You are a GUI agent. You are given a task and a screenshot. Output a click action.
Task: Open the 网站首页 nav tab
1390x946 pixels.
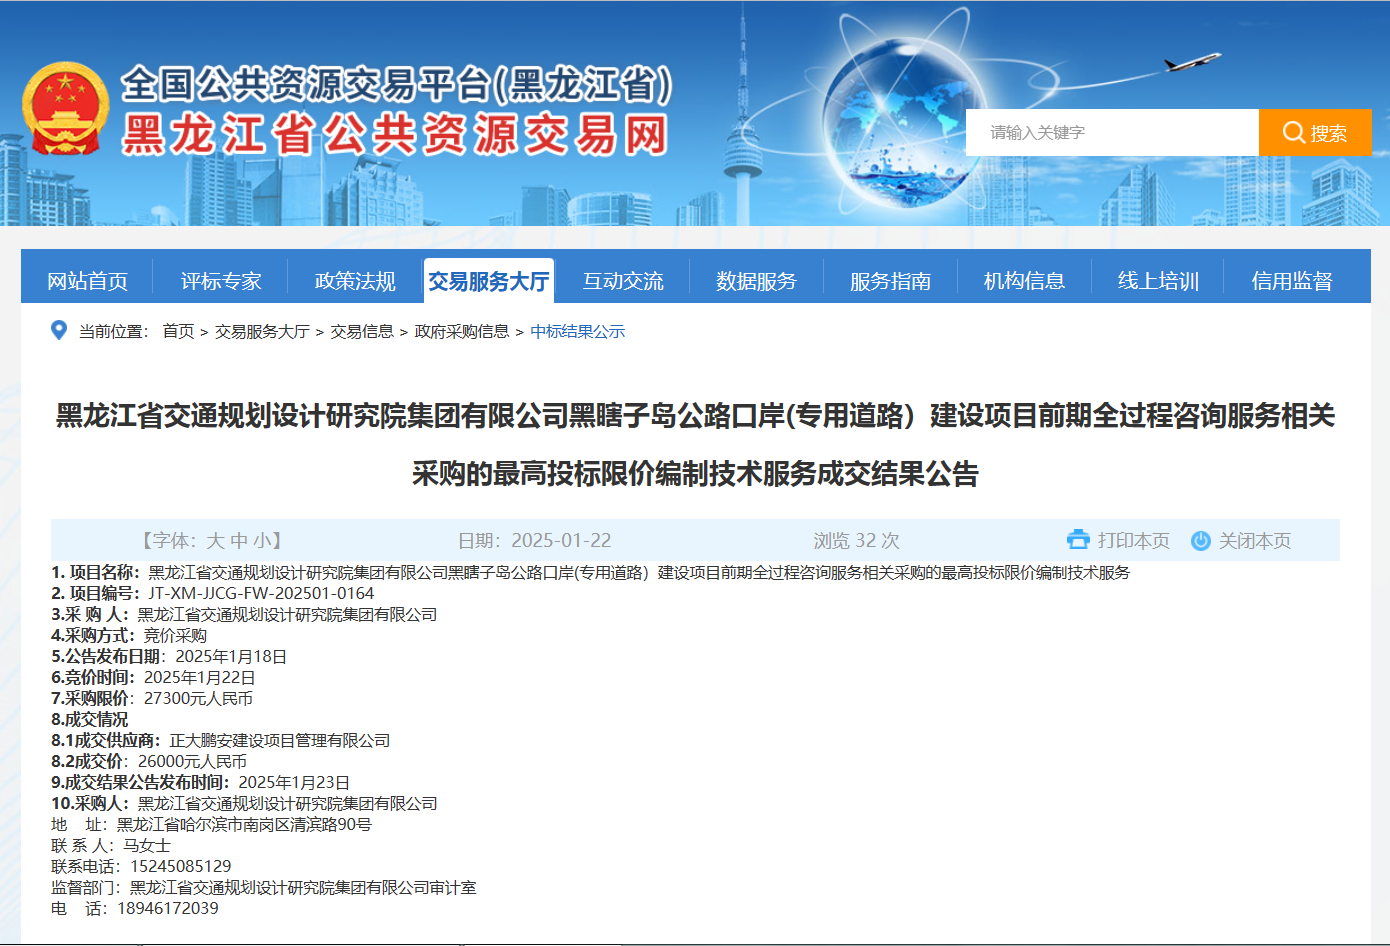point(88,281)
